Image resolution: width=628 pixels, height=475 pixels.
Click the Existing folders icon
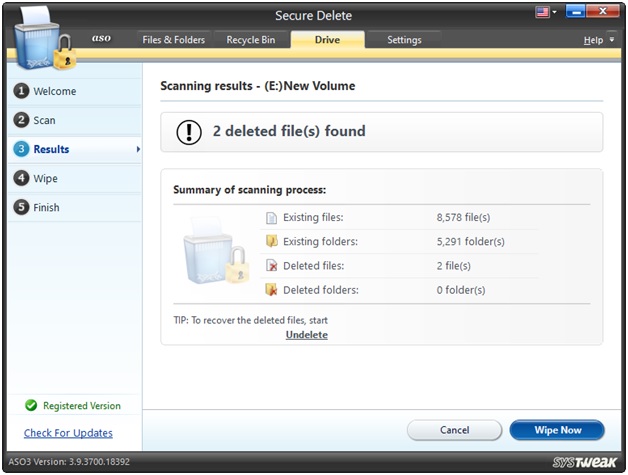pyautogui.click(x=271, y=241)
